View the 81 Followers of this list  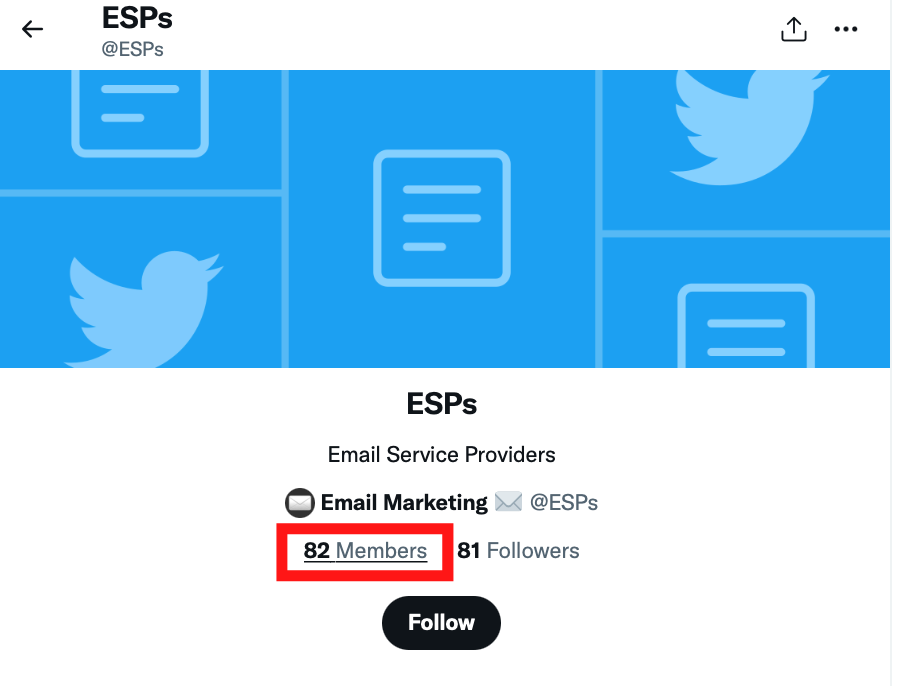[x=518, y=551]
